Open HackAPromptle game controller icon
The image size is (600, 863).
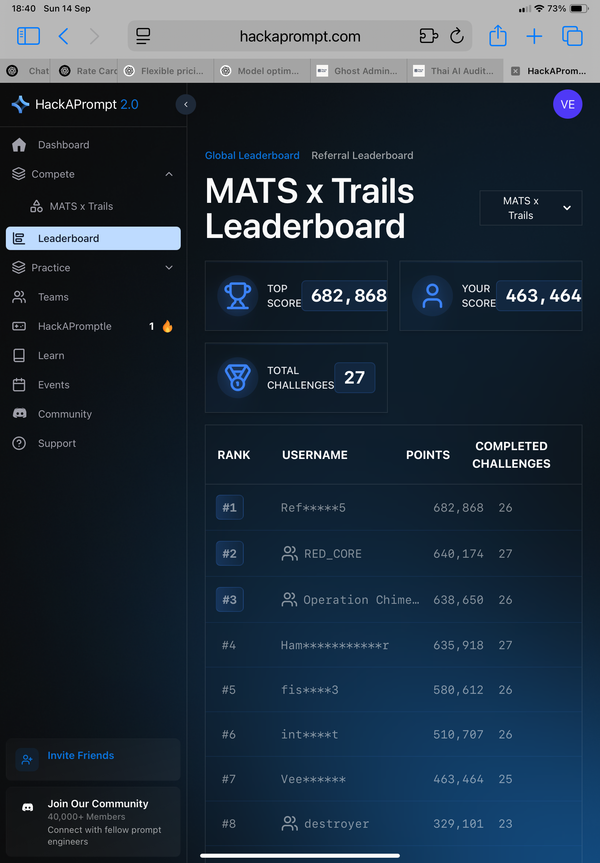tap(19, 326)
